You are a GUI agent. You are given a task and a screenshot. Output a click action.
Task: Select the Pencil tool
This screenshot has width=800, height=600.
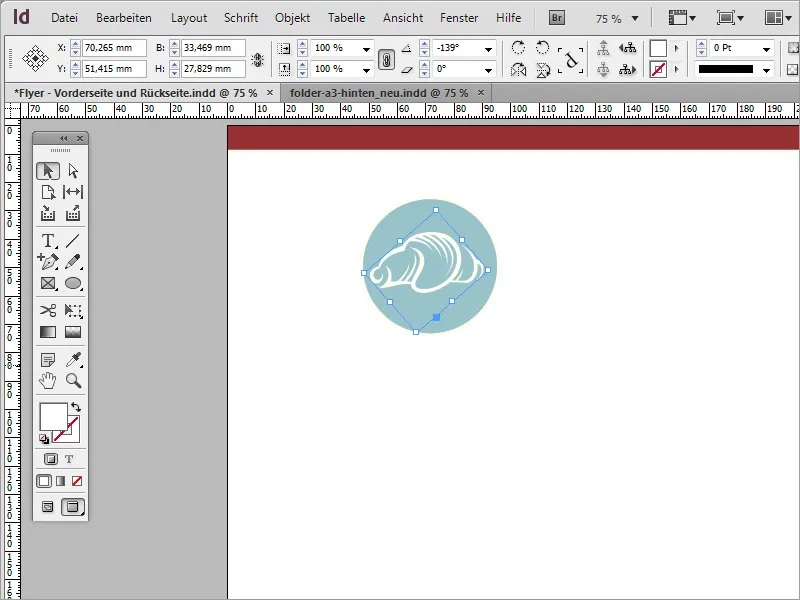coord(73,261)
